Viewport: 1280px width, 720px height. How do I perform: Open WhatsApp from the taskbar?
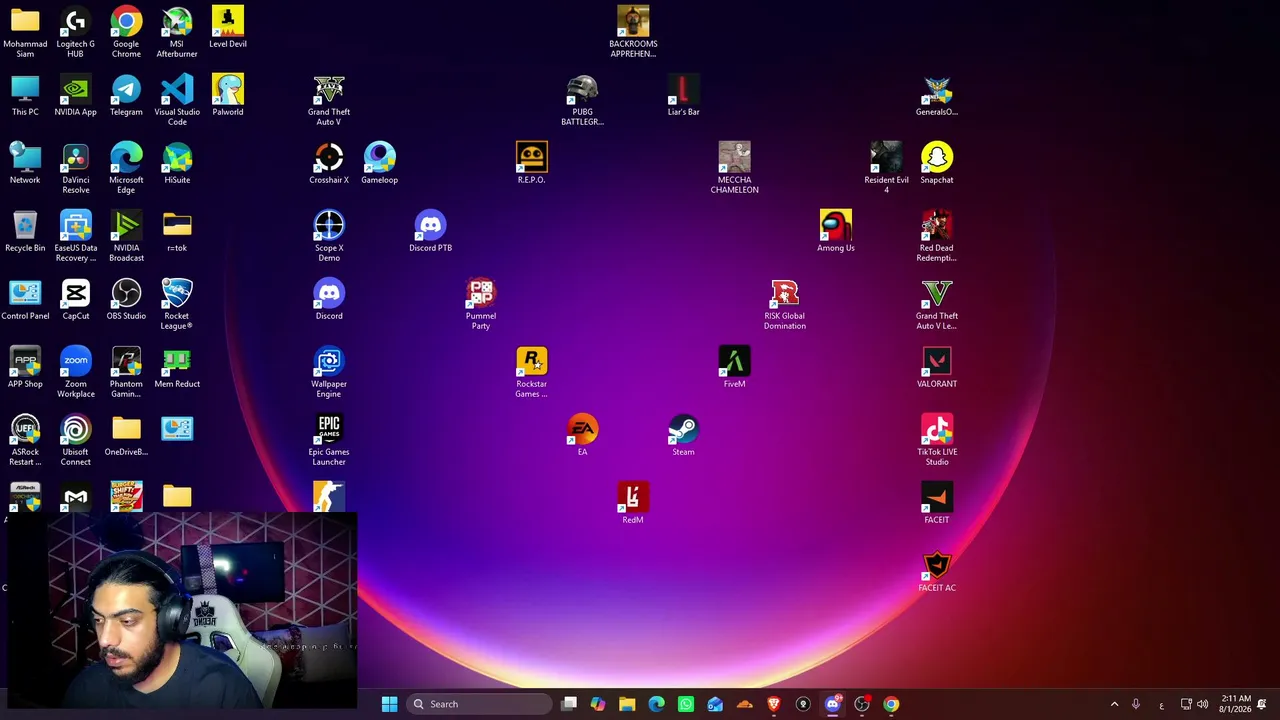pyautogui.click(x=686, y=704)
